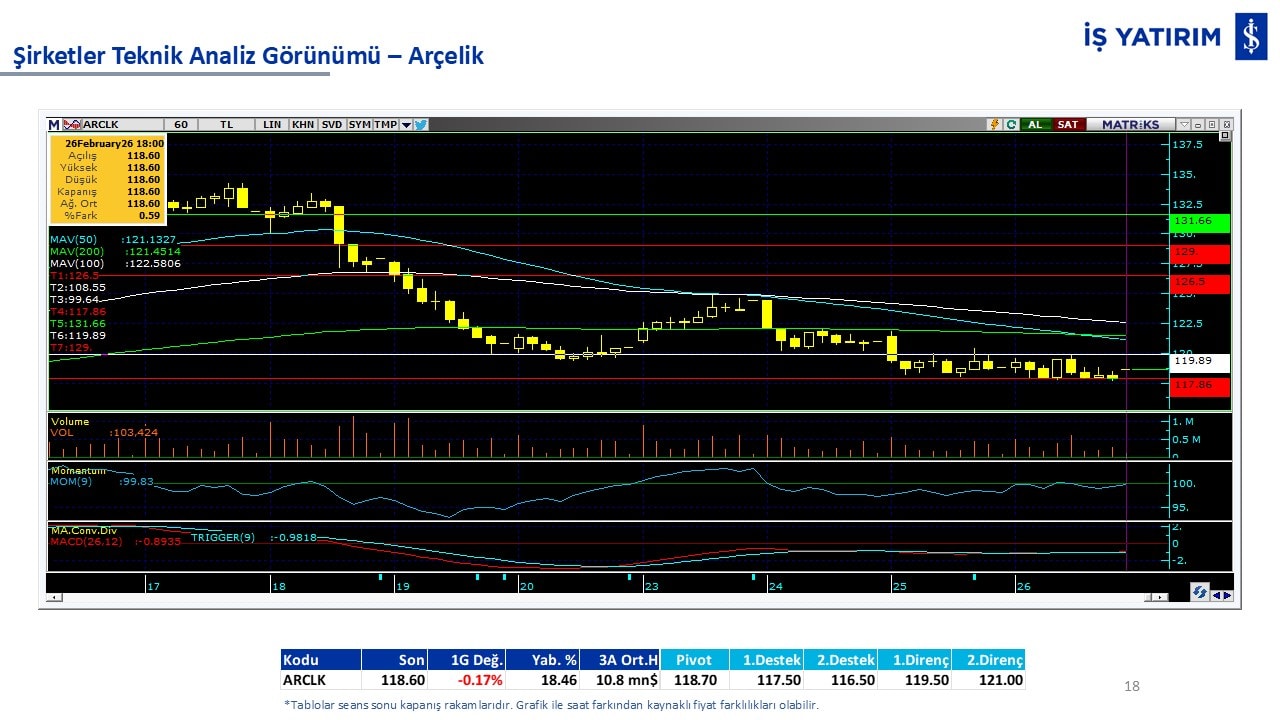Click the Matriks M logo icon

[x=54, y=125]
